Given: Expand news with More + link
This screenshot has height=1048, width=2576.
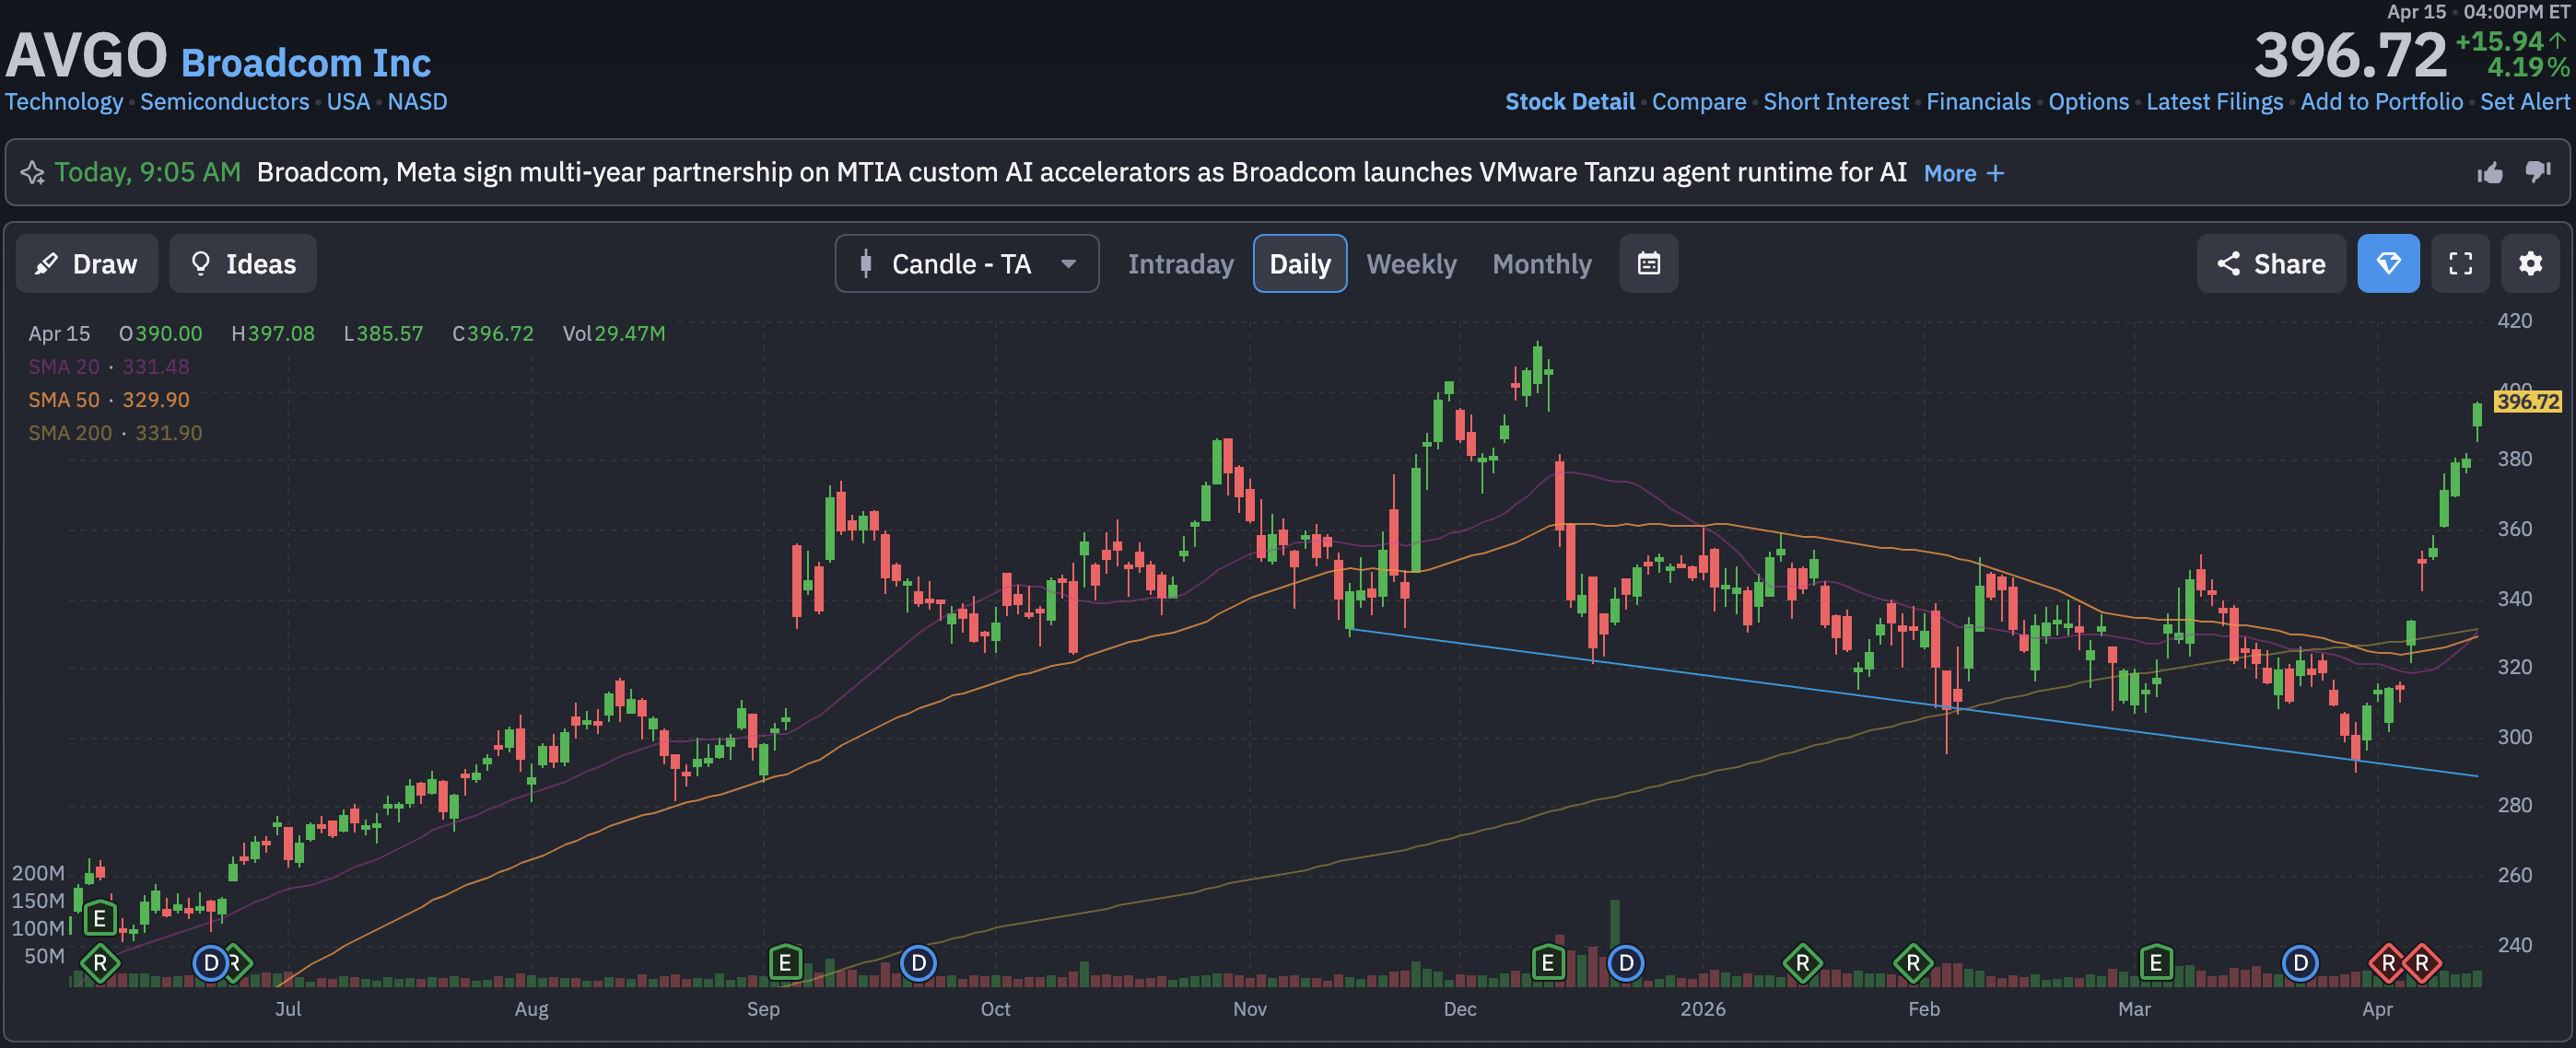Looking at the screenshot, I should pos(1963,173).
